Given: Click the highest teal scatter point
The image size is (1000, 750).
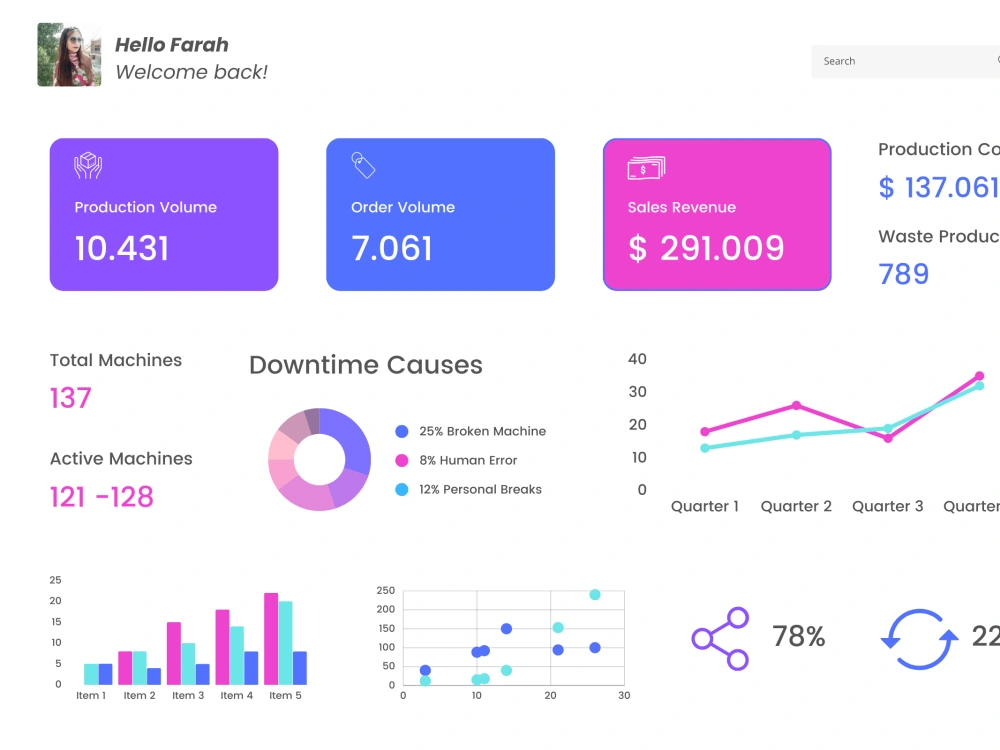Looking at the screenshot, I should [x=595, y=594].
